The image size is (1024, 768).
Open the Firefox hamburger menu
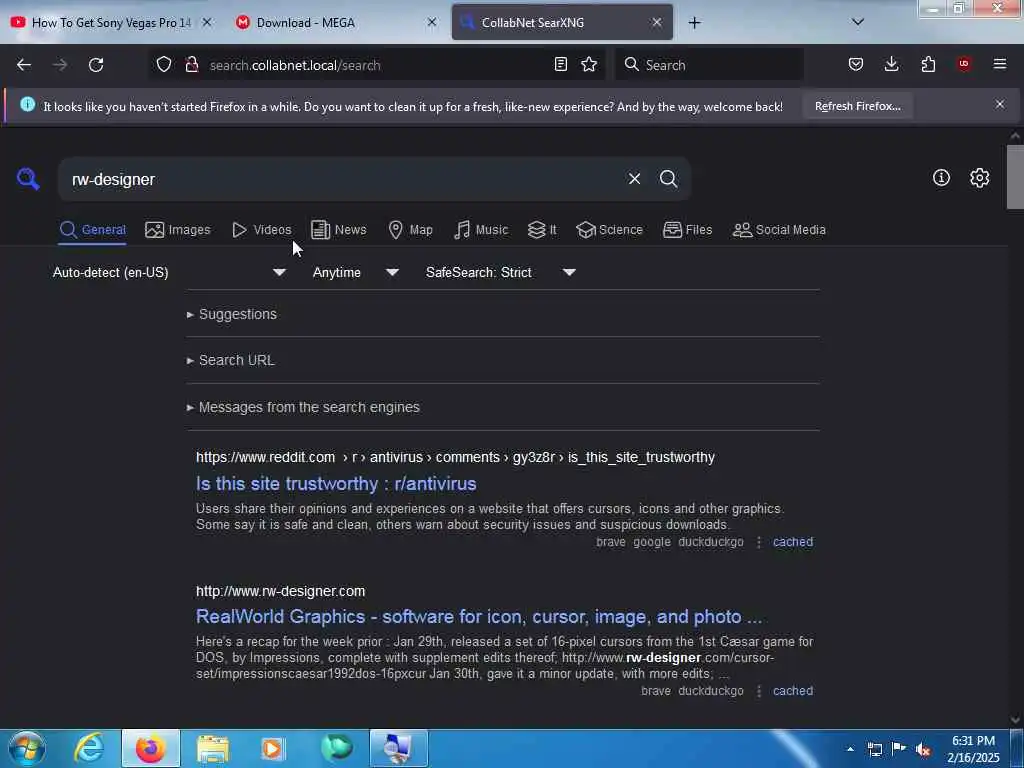point(1000,64)
